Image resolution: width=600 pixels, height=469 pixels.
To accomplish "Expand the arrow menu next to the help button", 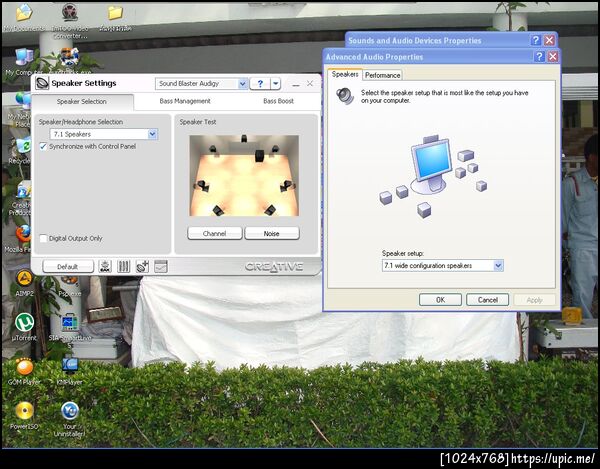I will point(276,83).
